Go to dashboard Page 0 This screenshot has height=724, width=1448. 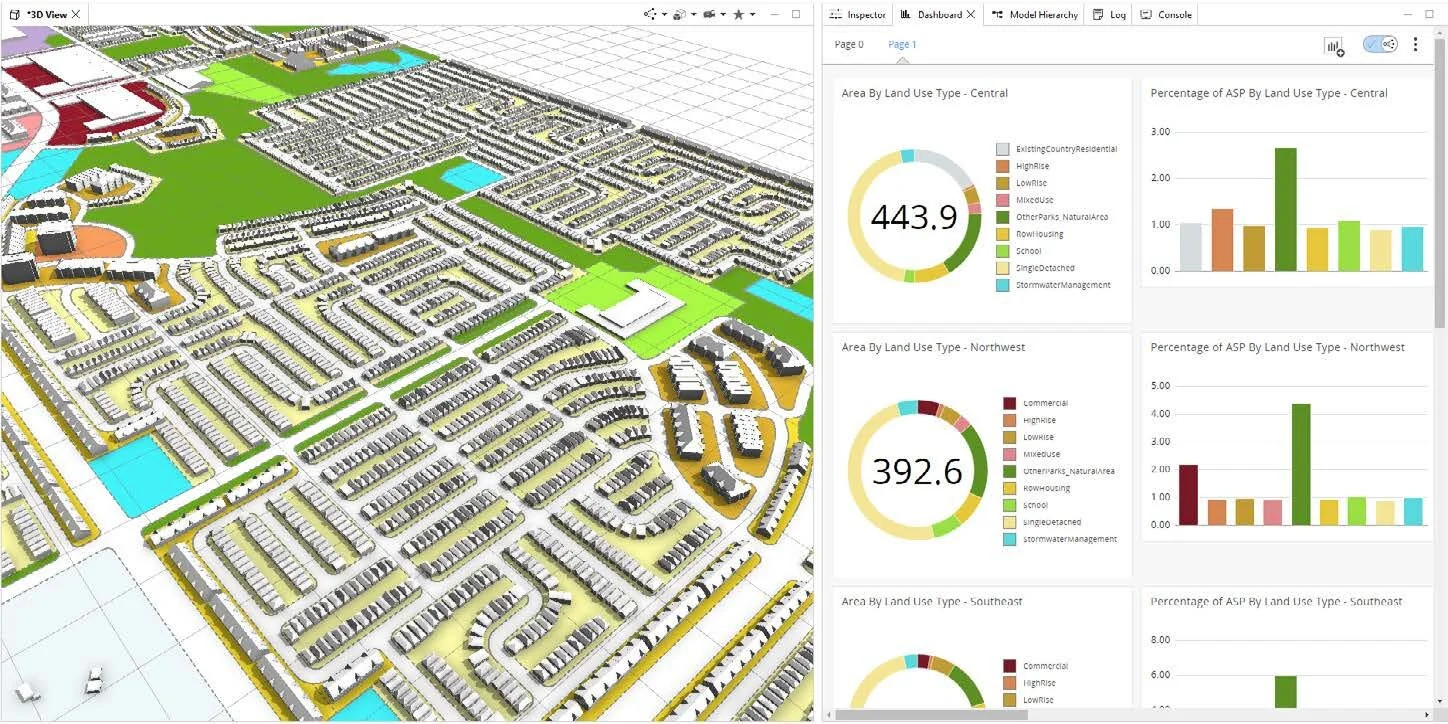click(x=849, y=44)
